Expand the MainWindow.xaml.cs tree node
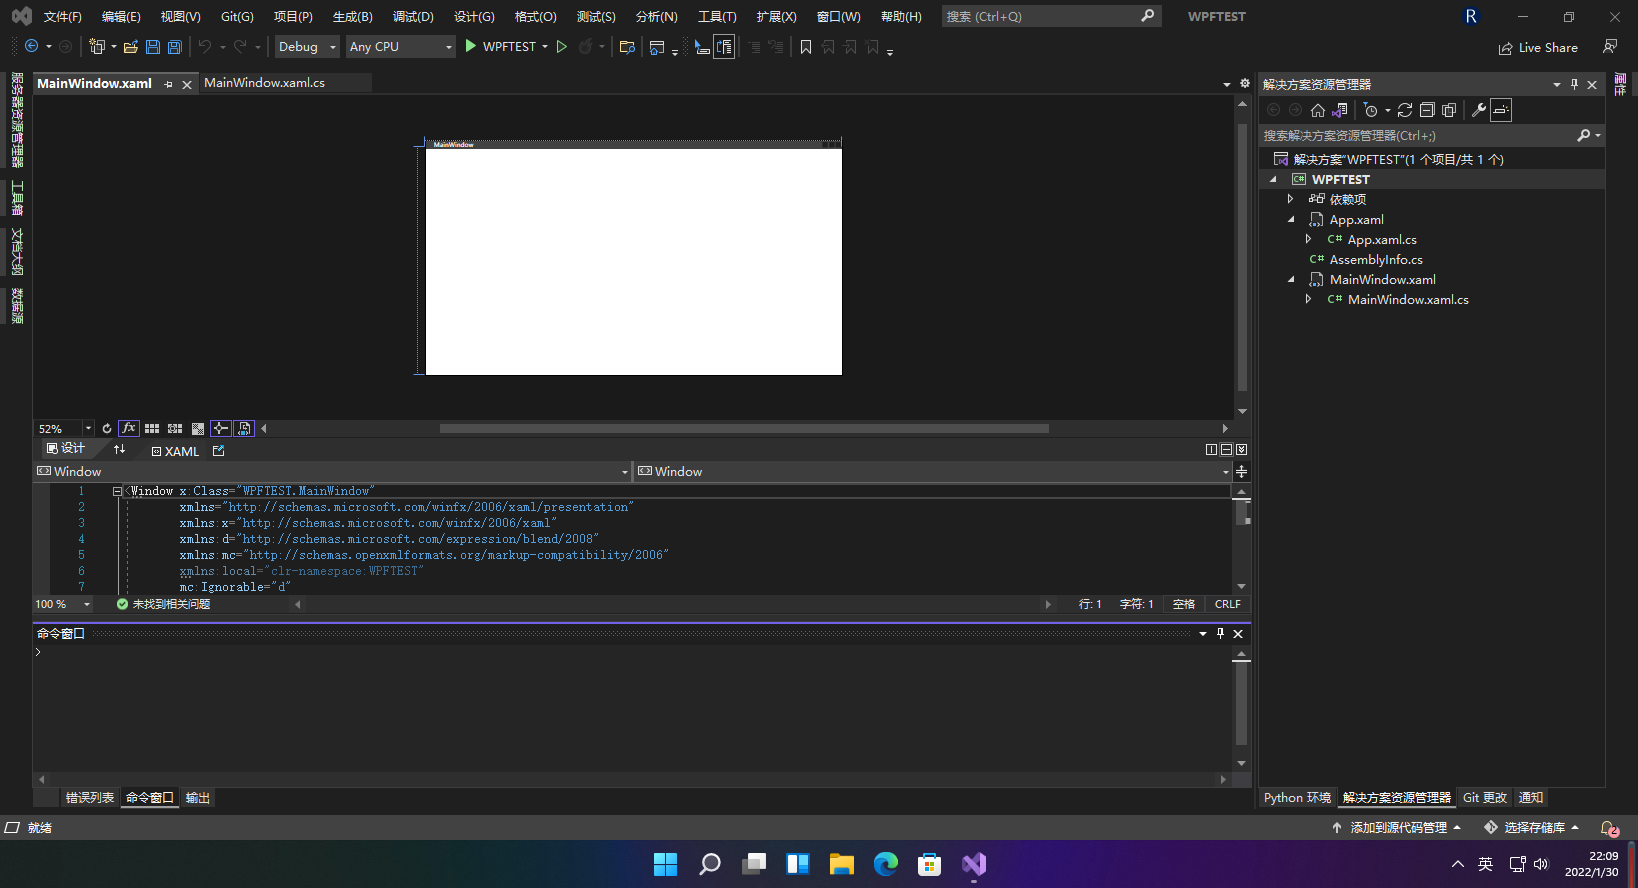Viewport: 1638px width, 888px height. pos(1308,299)
